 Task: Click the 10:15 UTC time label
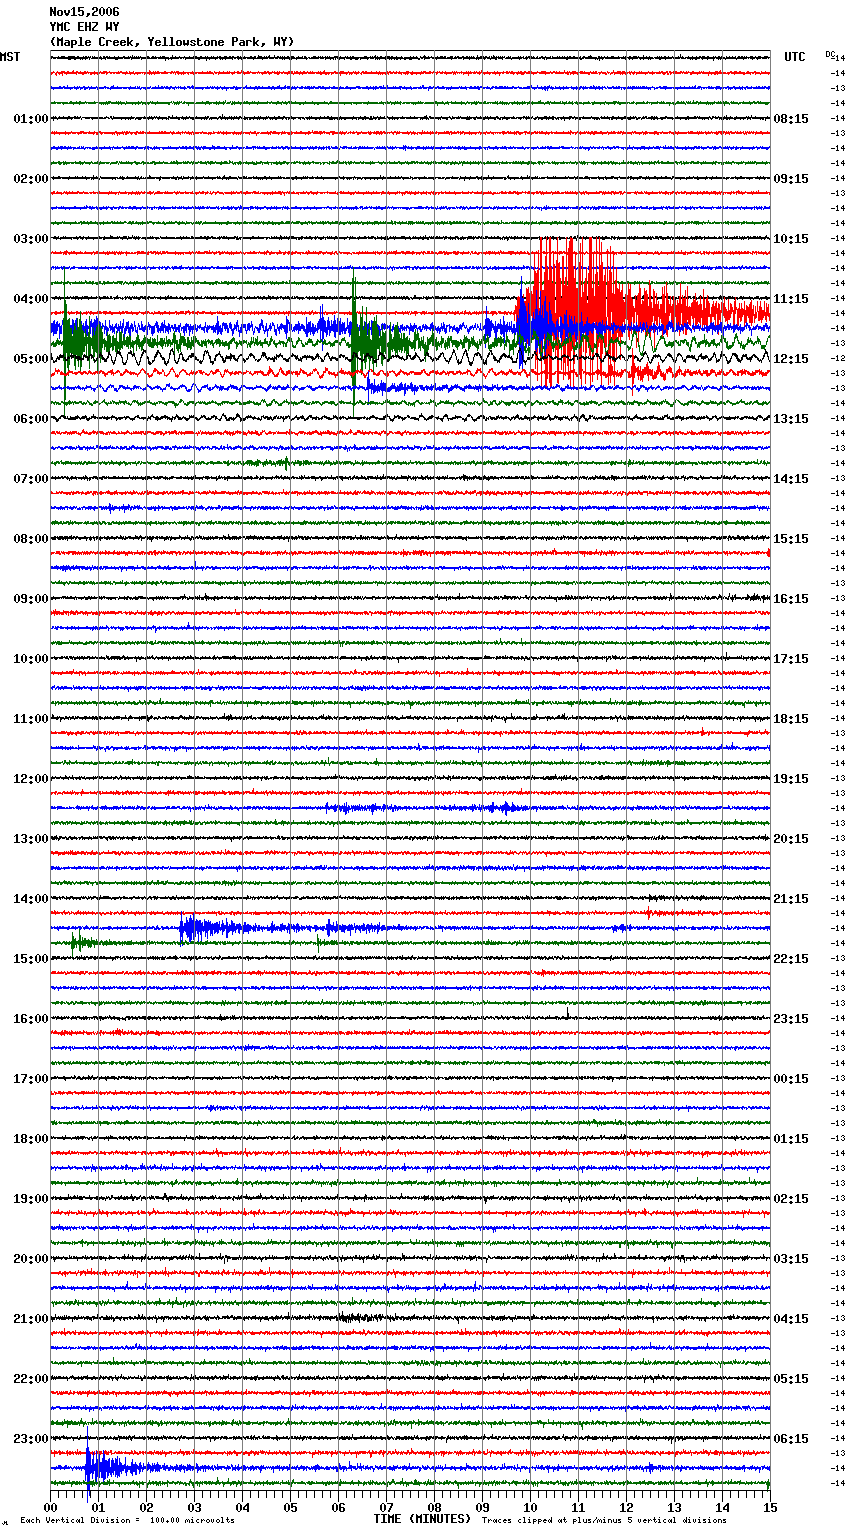pyautogui.click(x=791, y=239)
